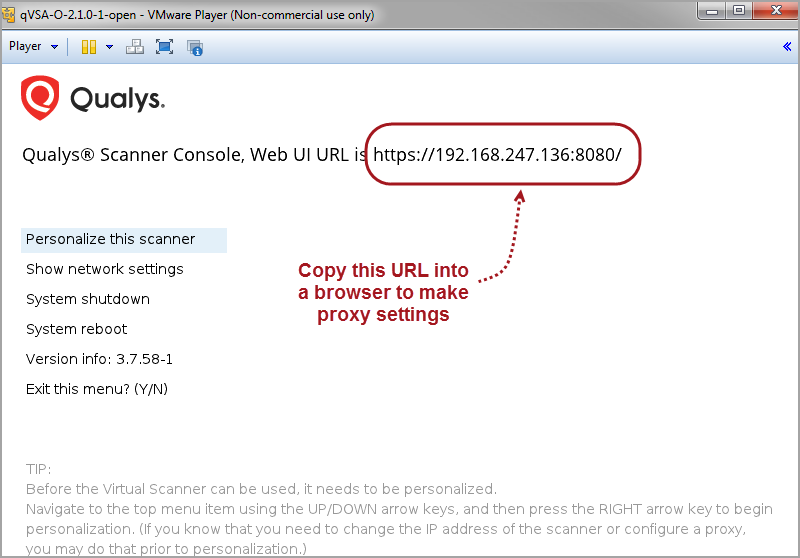Select Exit this menu? (Y/N)
800x558 pixels.
coord(97,389)
